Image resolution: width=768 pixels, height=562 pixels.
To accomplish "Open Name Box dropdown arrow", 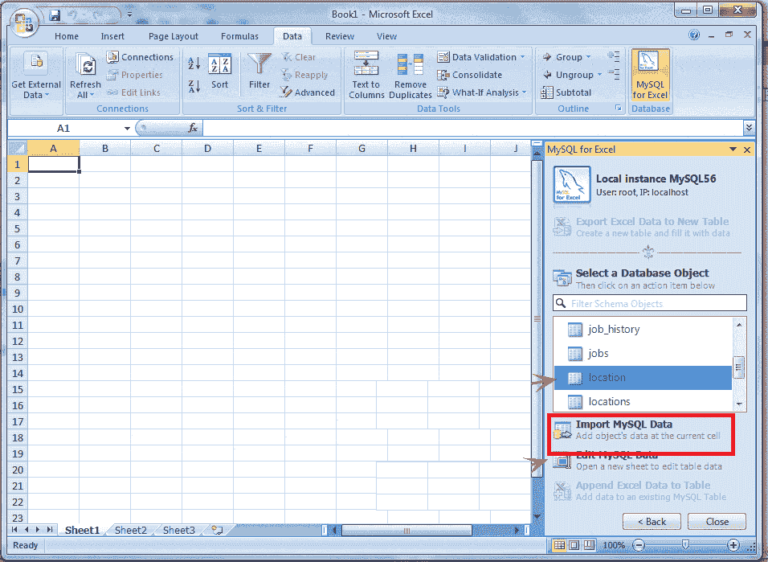I will click(x=127, y=128).
